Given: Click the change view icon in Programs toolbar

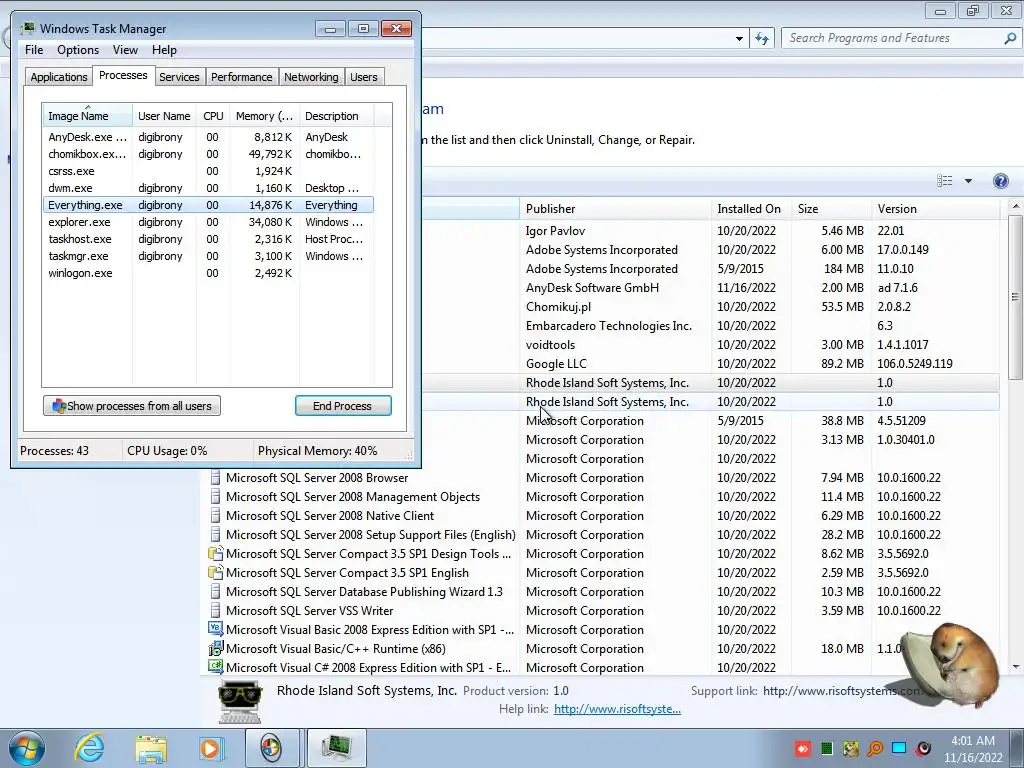Looking at the screenshot, I should coord(944,181).
